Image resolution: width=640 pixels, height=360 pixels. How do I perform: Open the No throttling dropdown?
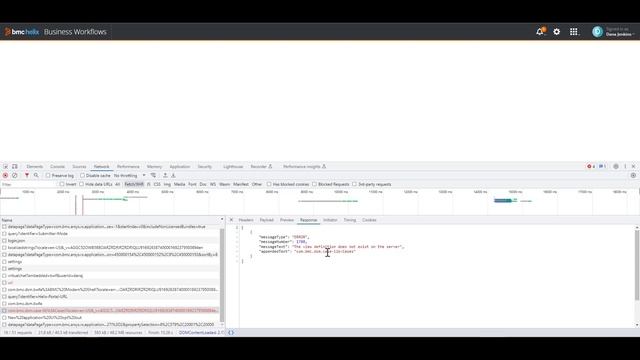pyautogui.click(x=130, y=176)
